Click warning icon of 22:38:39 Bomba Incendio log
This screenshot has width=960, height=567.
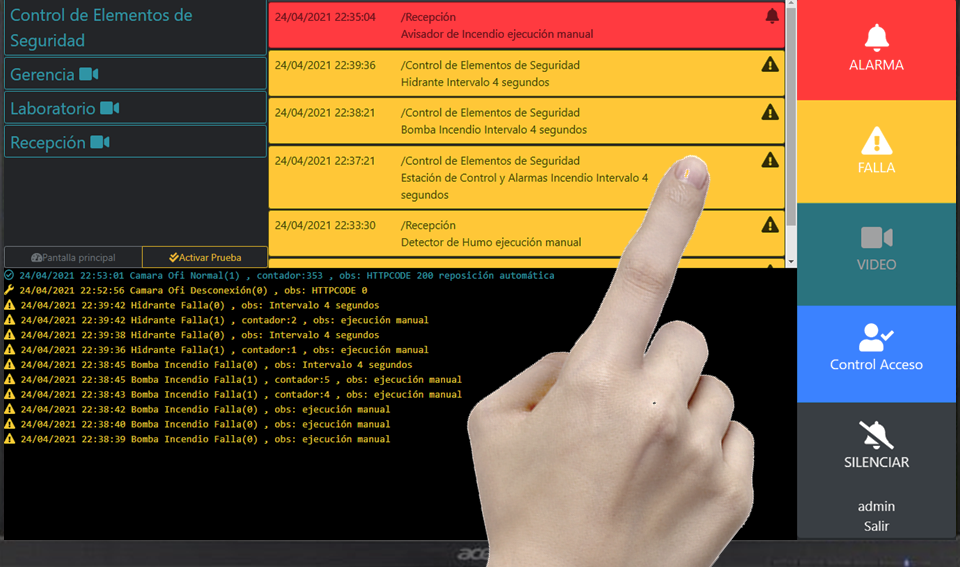tap(9, 438)
